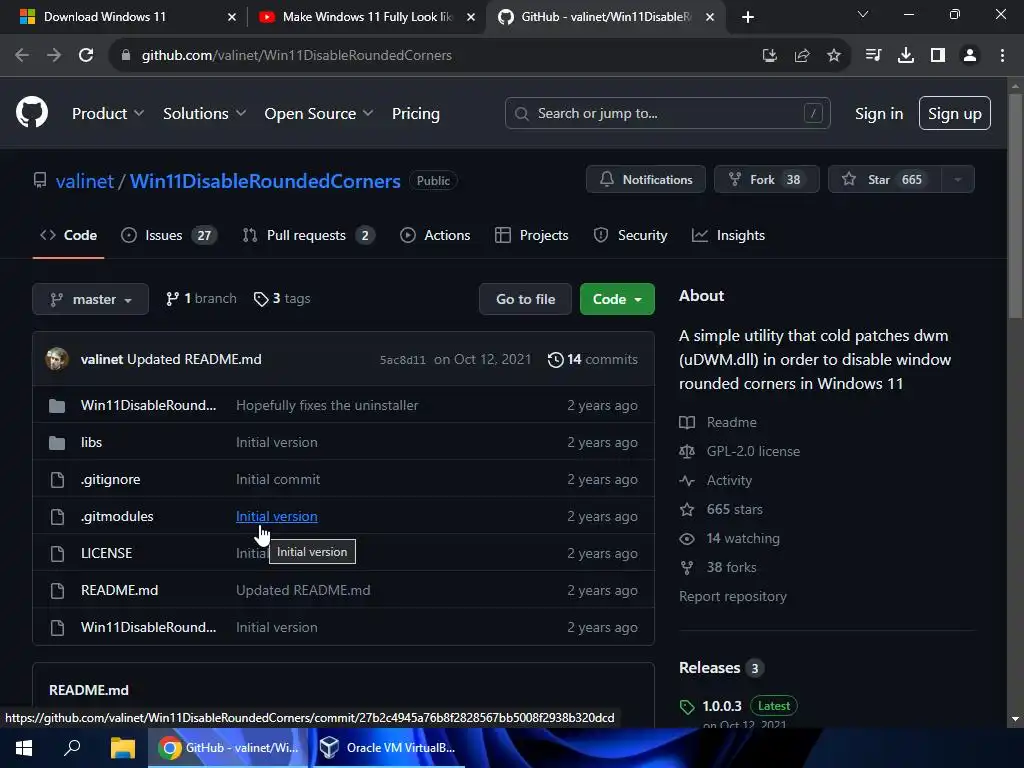Open Windows Start button on taskbar
Screen dimensions: 1024x768
tap(24, 748)
